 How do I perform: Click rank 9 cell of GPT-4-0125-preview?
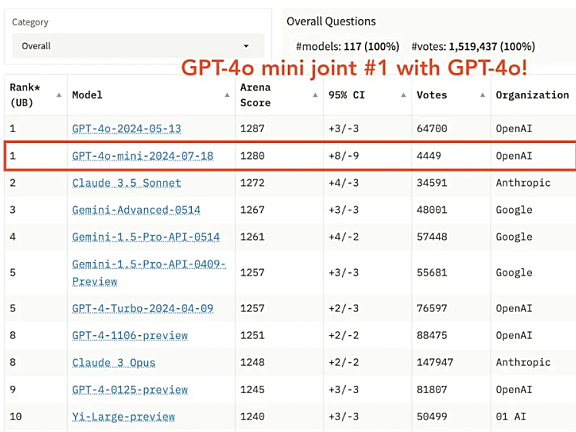[13, 389]
